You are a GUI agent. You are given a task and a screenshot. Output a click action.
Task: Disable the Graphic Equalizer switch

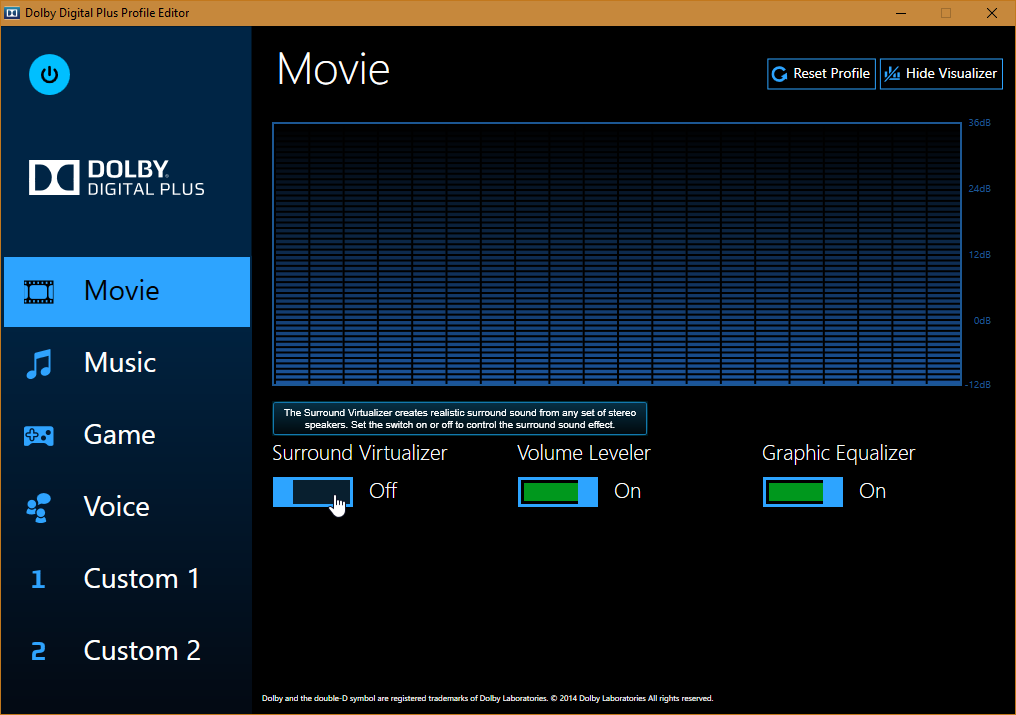tap(803, 492)
